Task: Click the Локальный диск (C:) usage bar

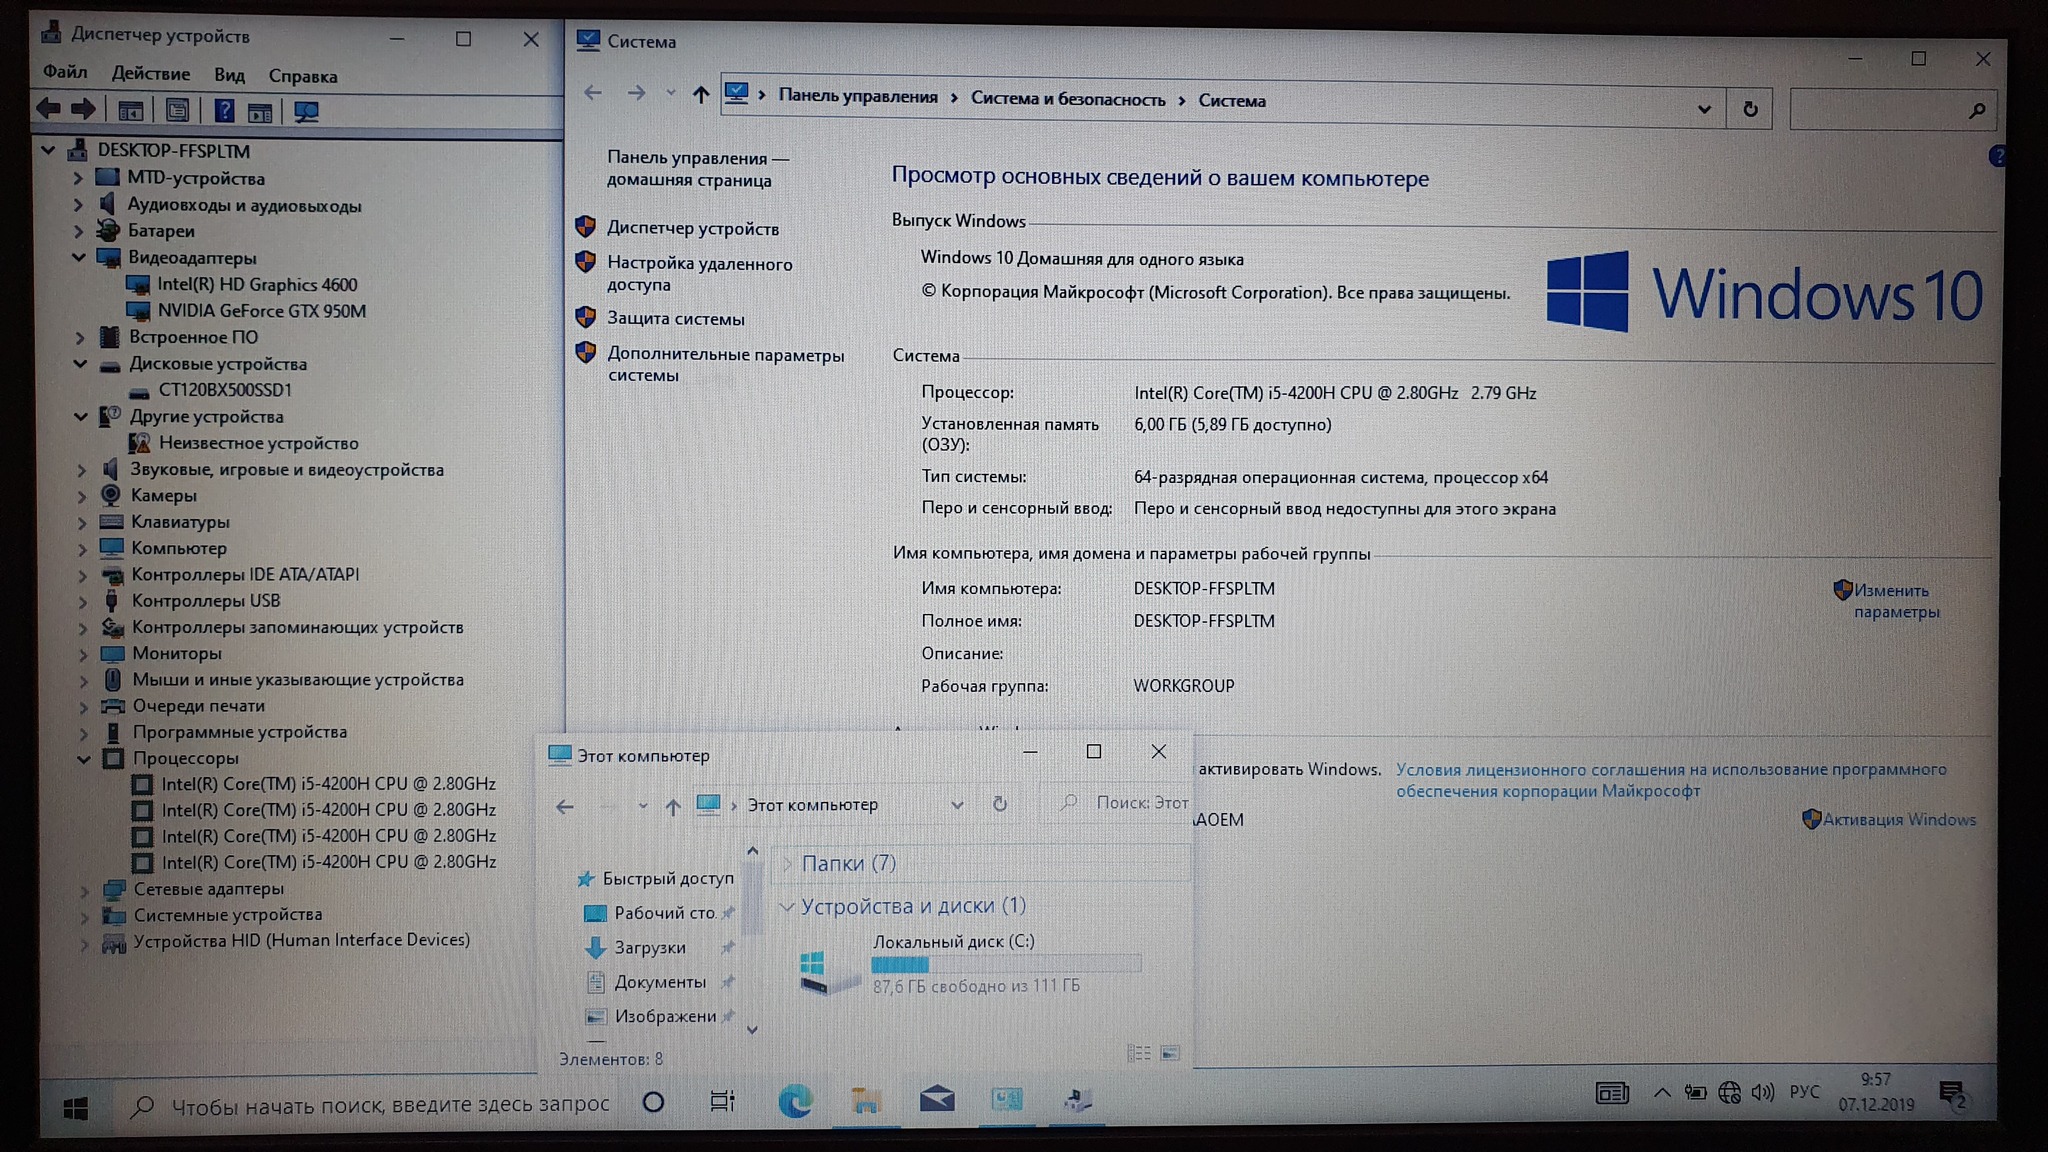Action: click(x=1005, y=964)
